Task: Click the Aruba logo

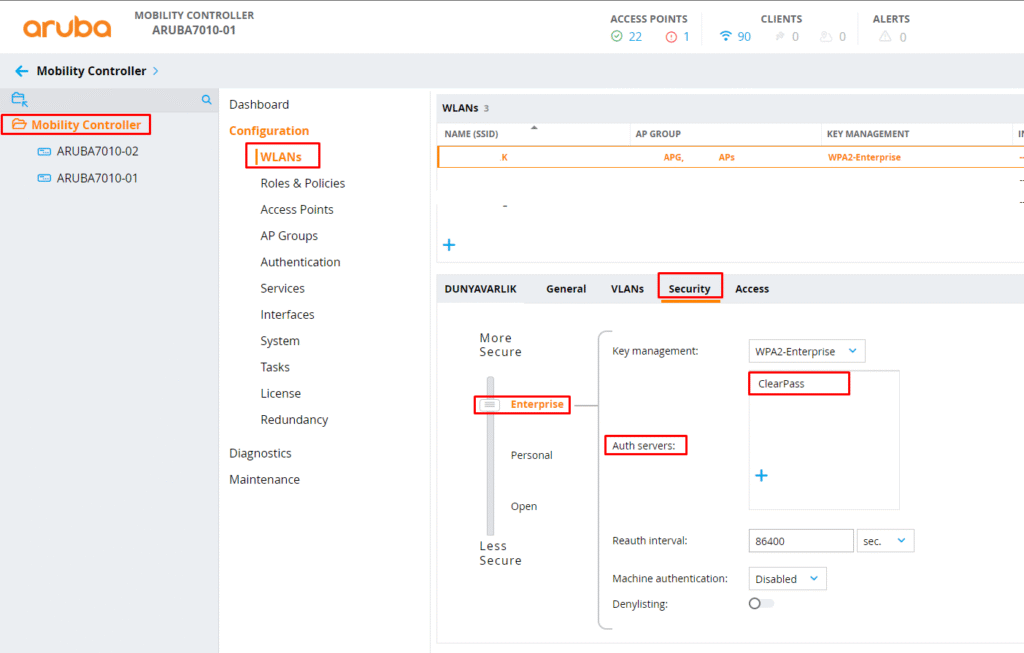Action: point(67,27)
